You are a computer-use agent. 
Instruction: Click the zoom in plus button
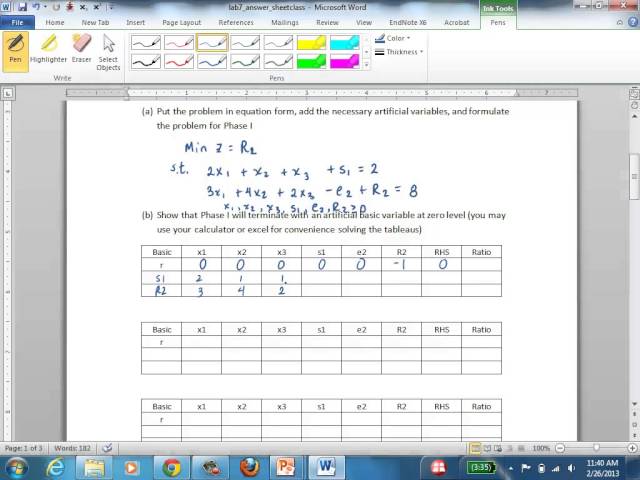coord(633,448)
